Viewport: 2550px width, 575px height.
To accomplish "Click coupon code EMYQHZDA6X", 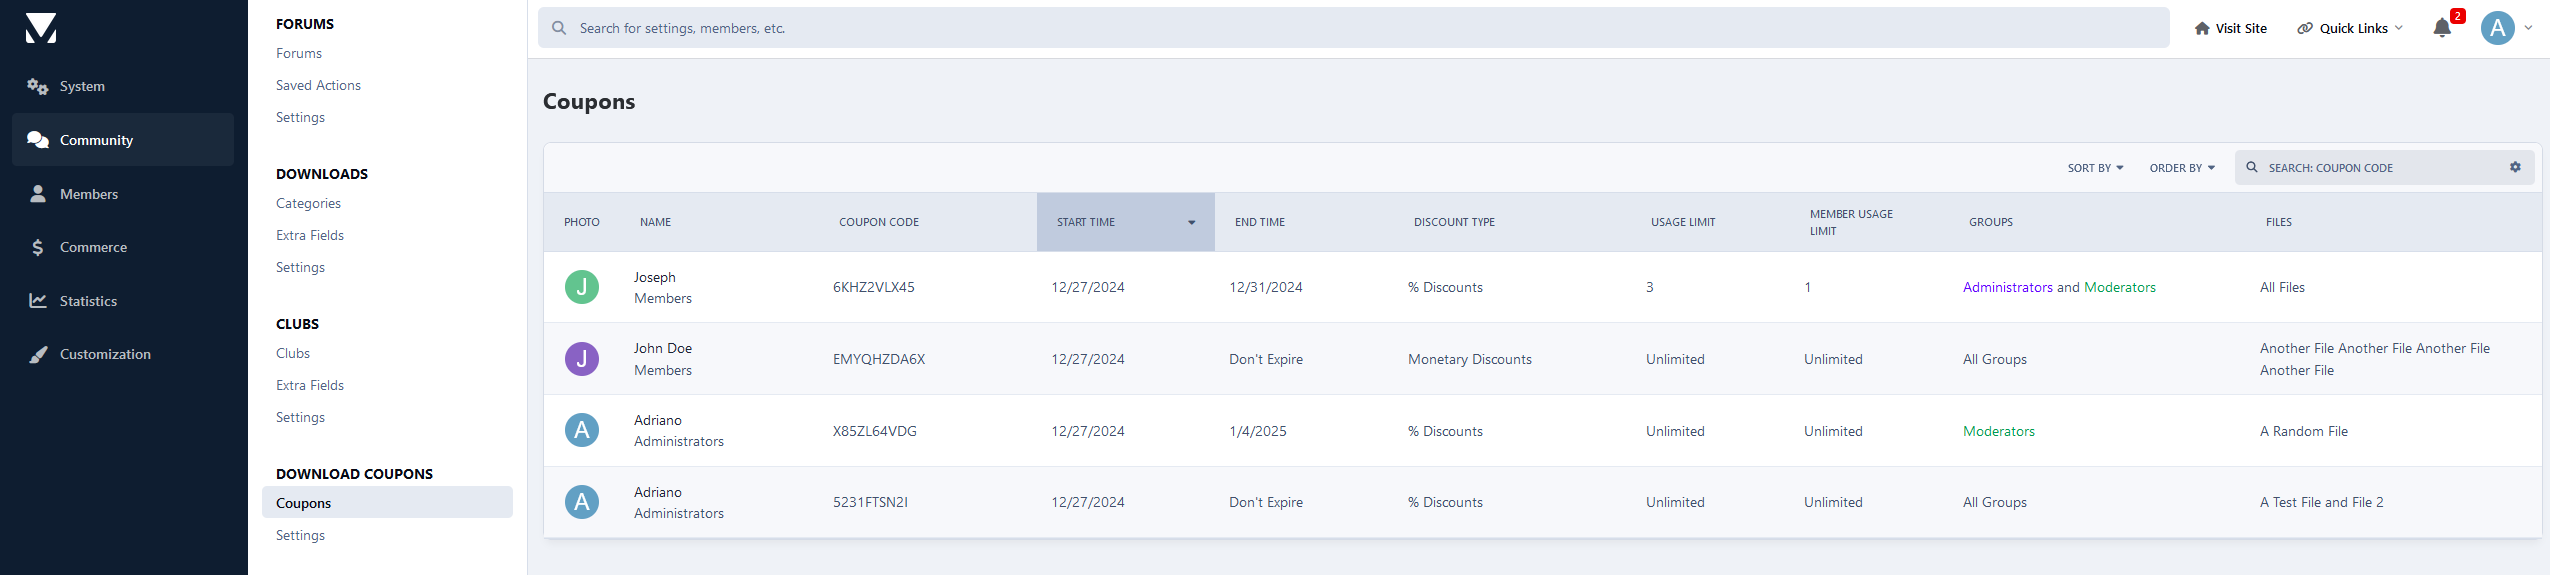I will click(878, 359).
